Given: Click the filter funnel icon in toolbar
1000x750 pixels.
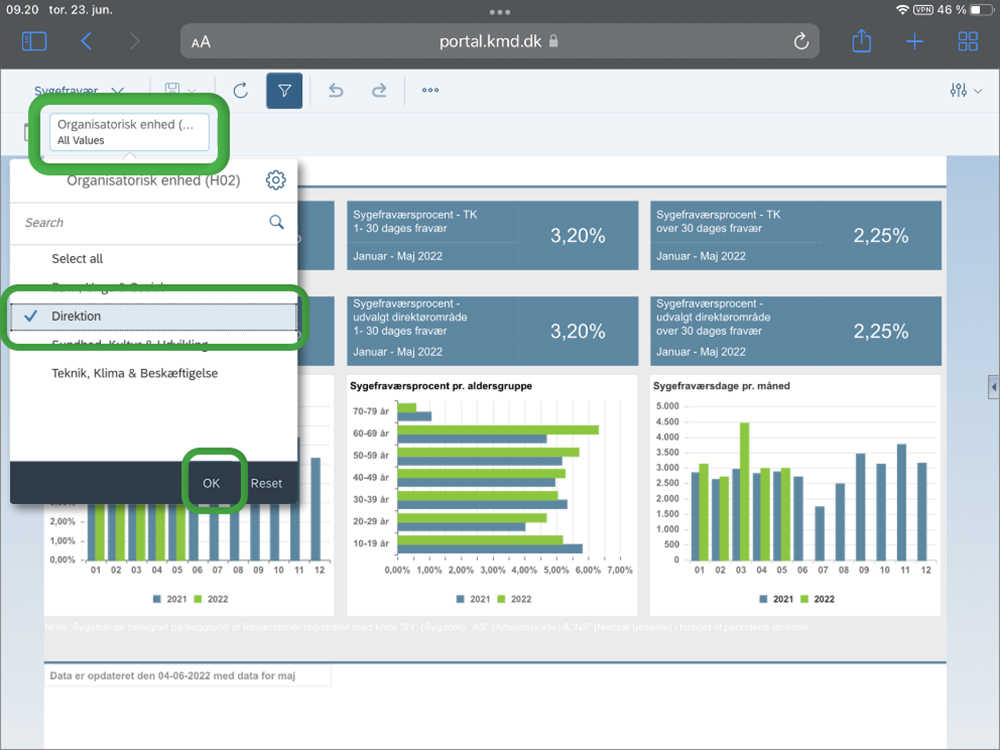Looking at the screenshot, I should click(284, 91).
